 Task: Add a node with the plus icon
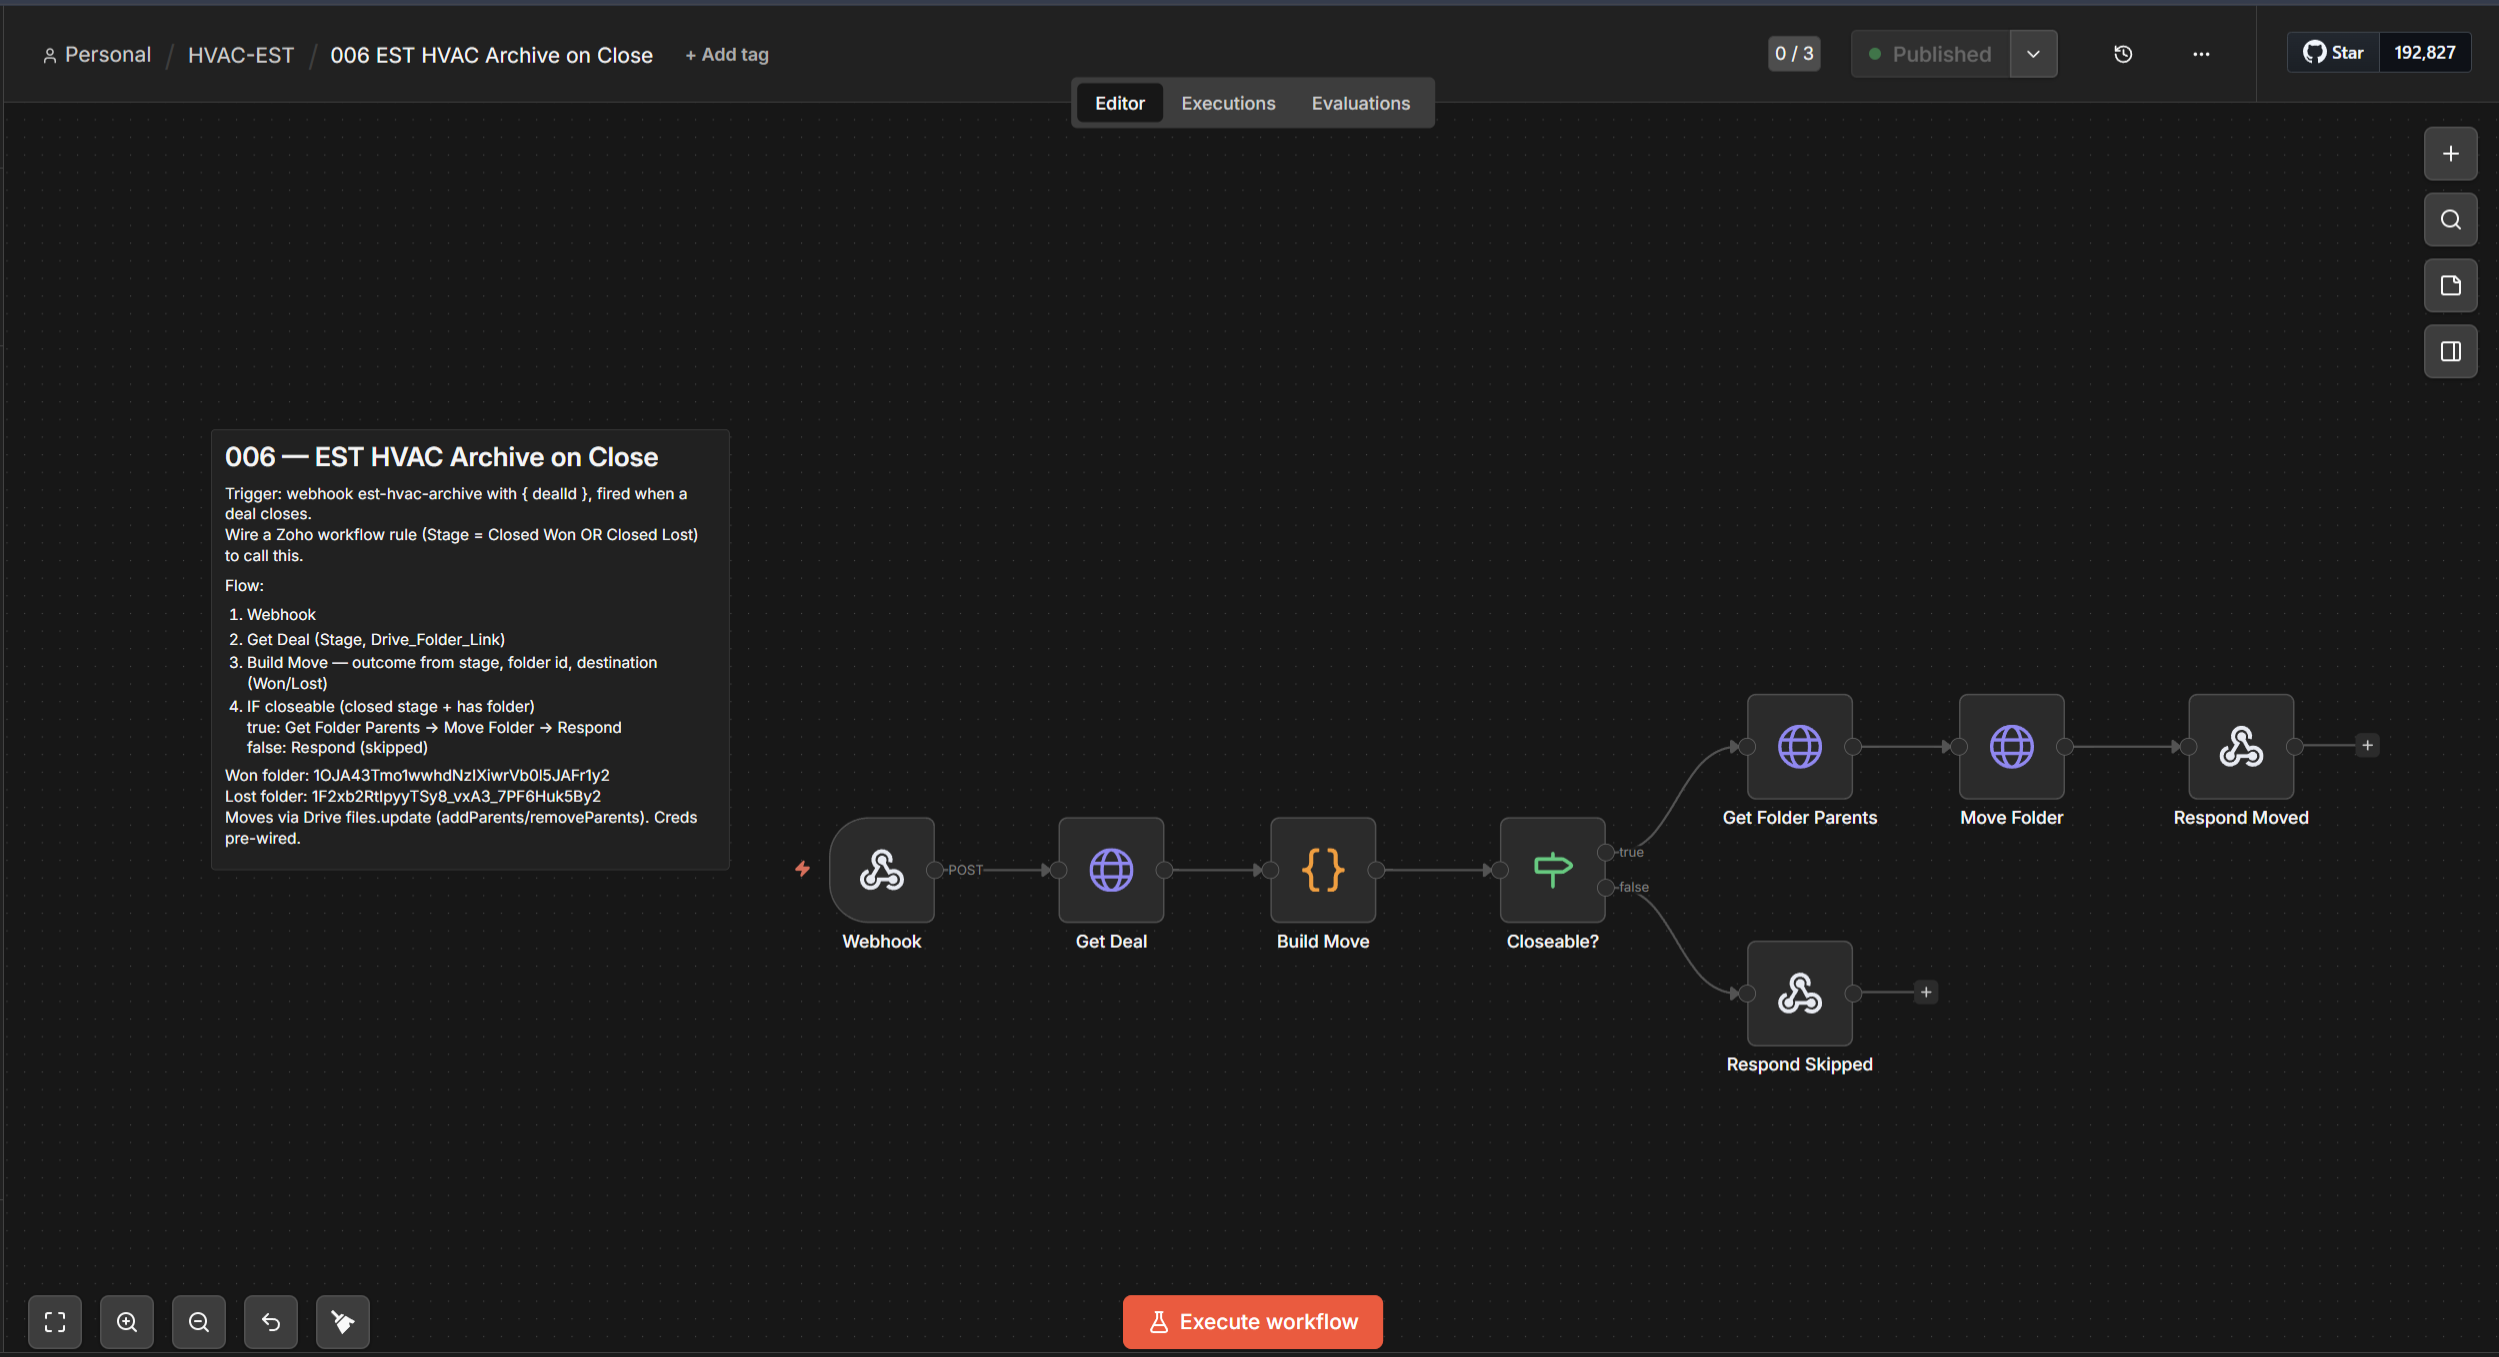[x=2450, y=154]
